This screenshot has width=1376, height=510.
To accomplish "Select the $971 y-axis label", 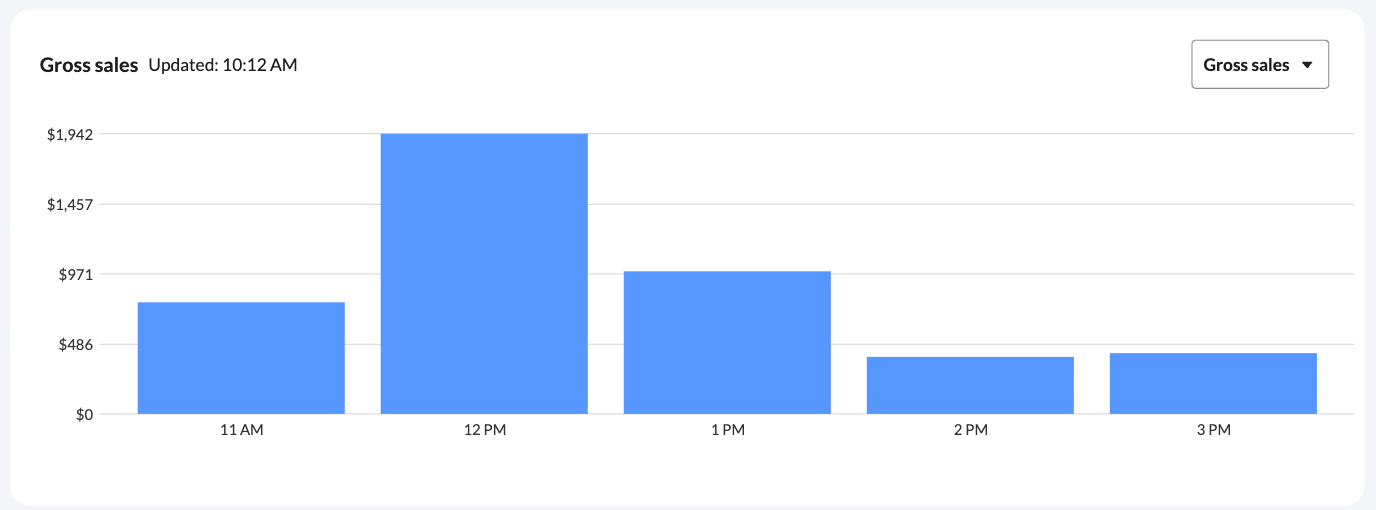I will point(74,275).
